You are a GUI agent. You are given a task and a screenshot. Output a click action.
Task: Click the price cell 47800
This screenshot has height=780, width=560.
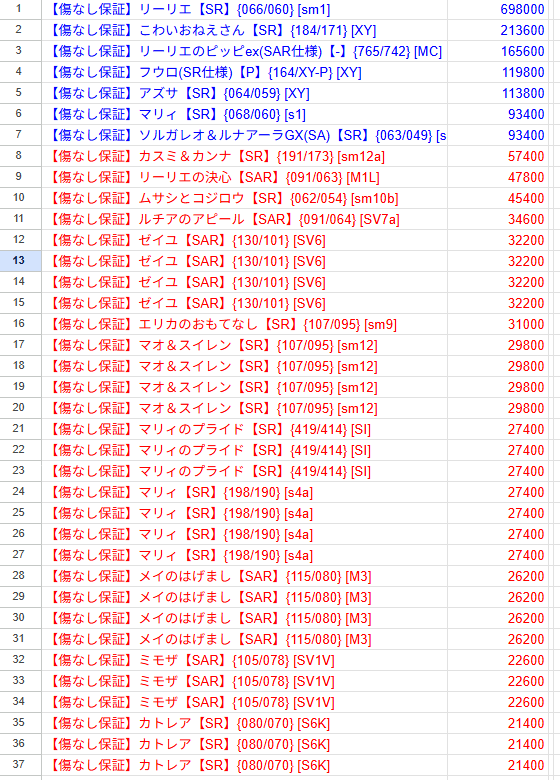[497, 177]
